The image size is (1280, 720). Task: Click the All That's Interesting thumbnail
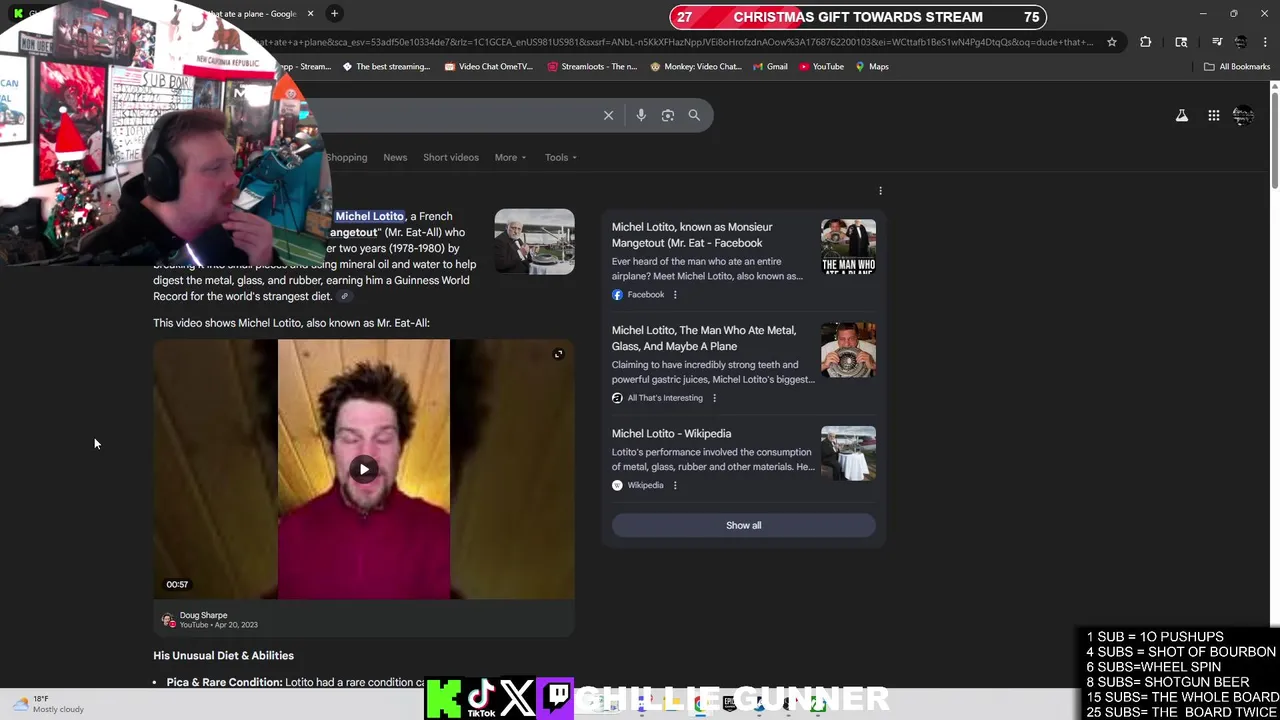point(848,350)
